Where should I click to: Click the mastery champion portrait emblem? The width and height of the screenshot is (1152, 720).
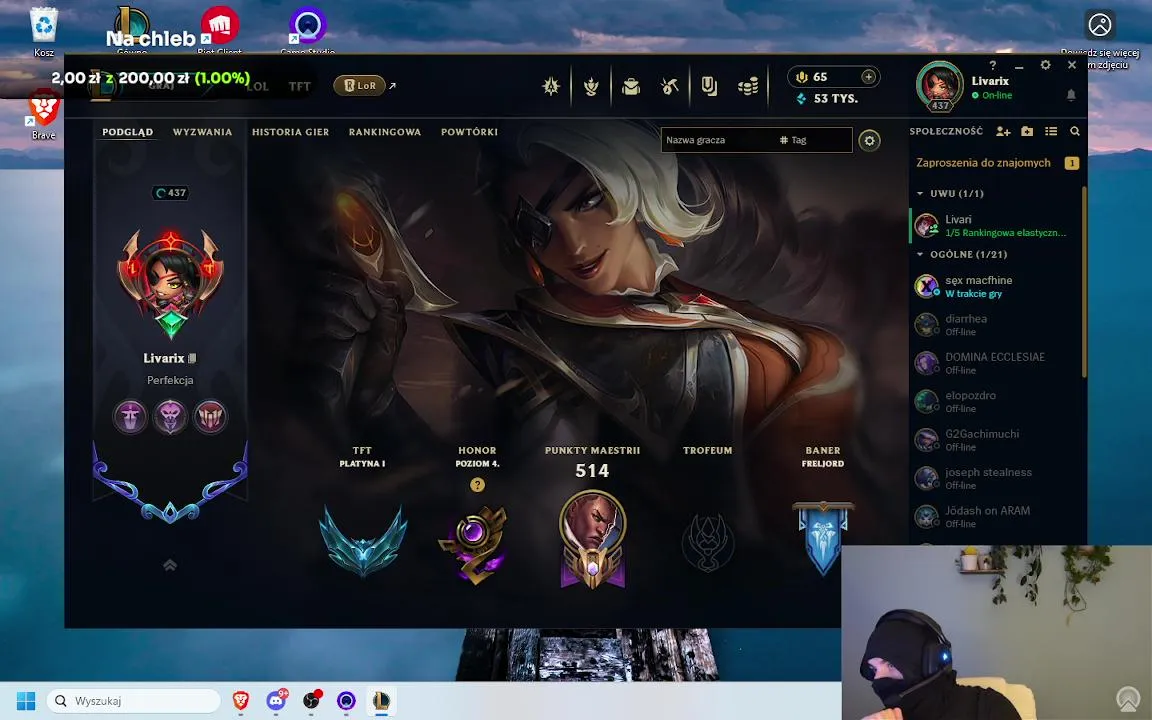[592, 539]
